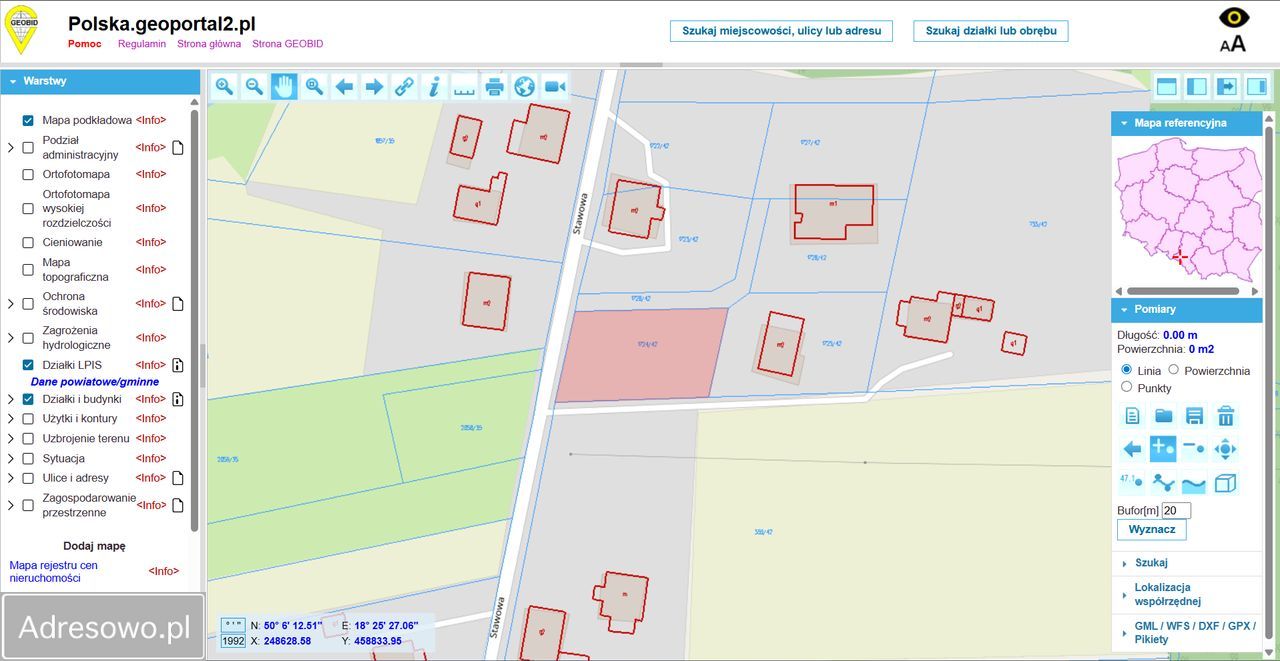1280x661 pixels.
Task: Enable the Ortofotomapa layer
Action: (x=28, y=174)
